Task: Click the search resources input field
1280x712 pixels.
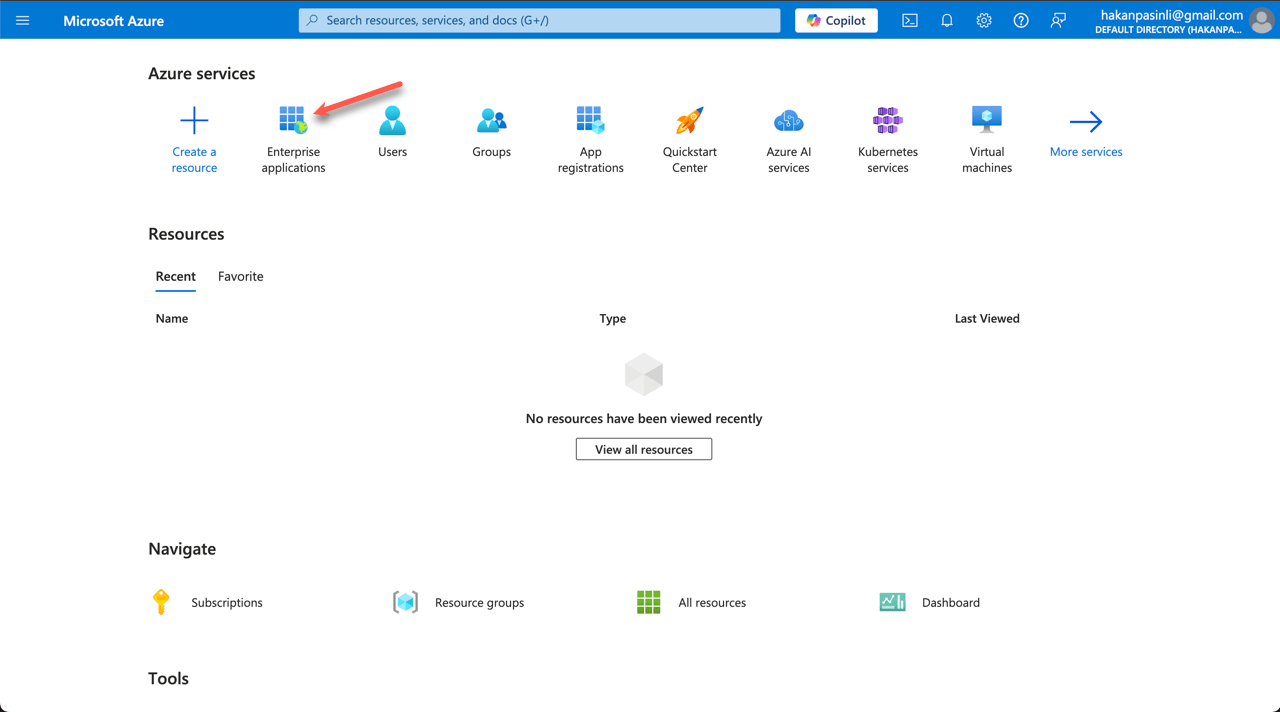Action: [x=539, y=20]
